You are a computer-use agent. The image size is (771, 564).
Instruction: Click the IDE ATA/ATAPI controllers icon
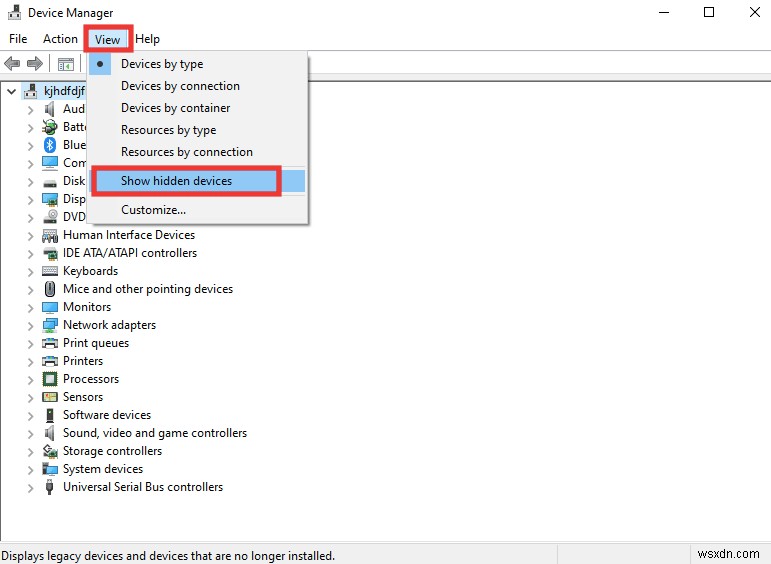(x=50, y=253)
